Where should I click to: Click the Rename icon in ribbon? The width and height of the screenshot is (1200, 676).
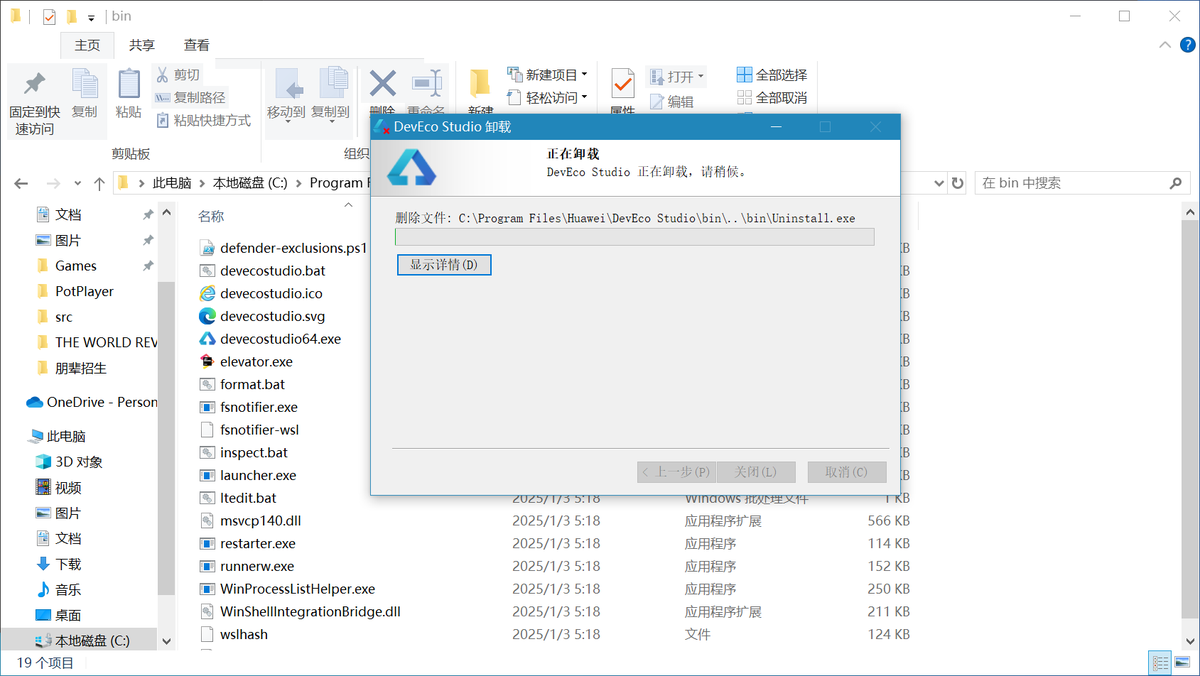click(x=426, y=84)
